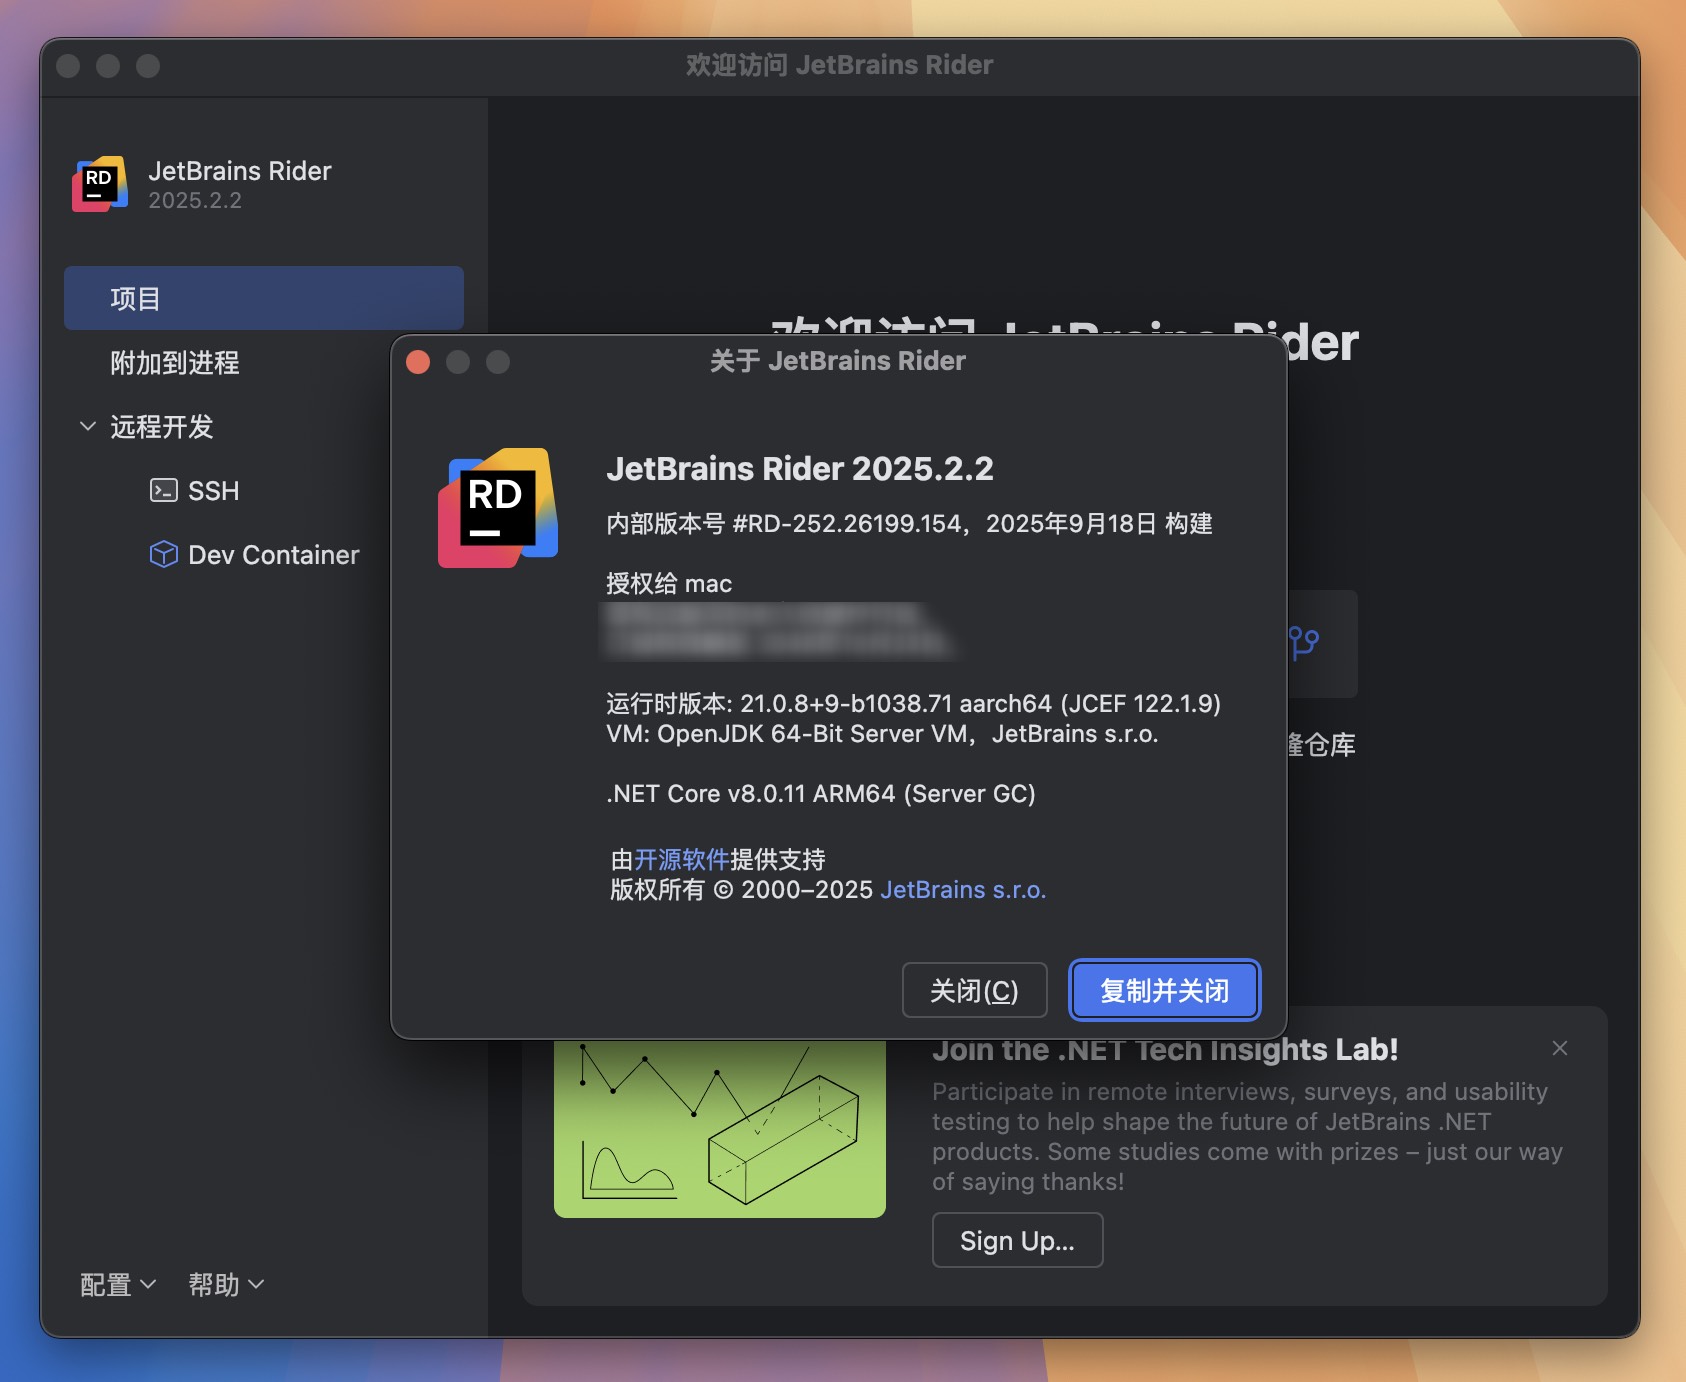Dismiss the .NET Tech Insights Lab banner
1686x1382 pixels.
tap(1559, 1048)
